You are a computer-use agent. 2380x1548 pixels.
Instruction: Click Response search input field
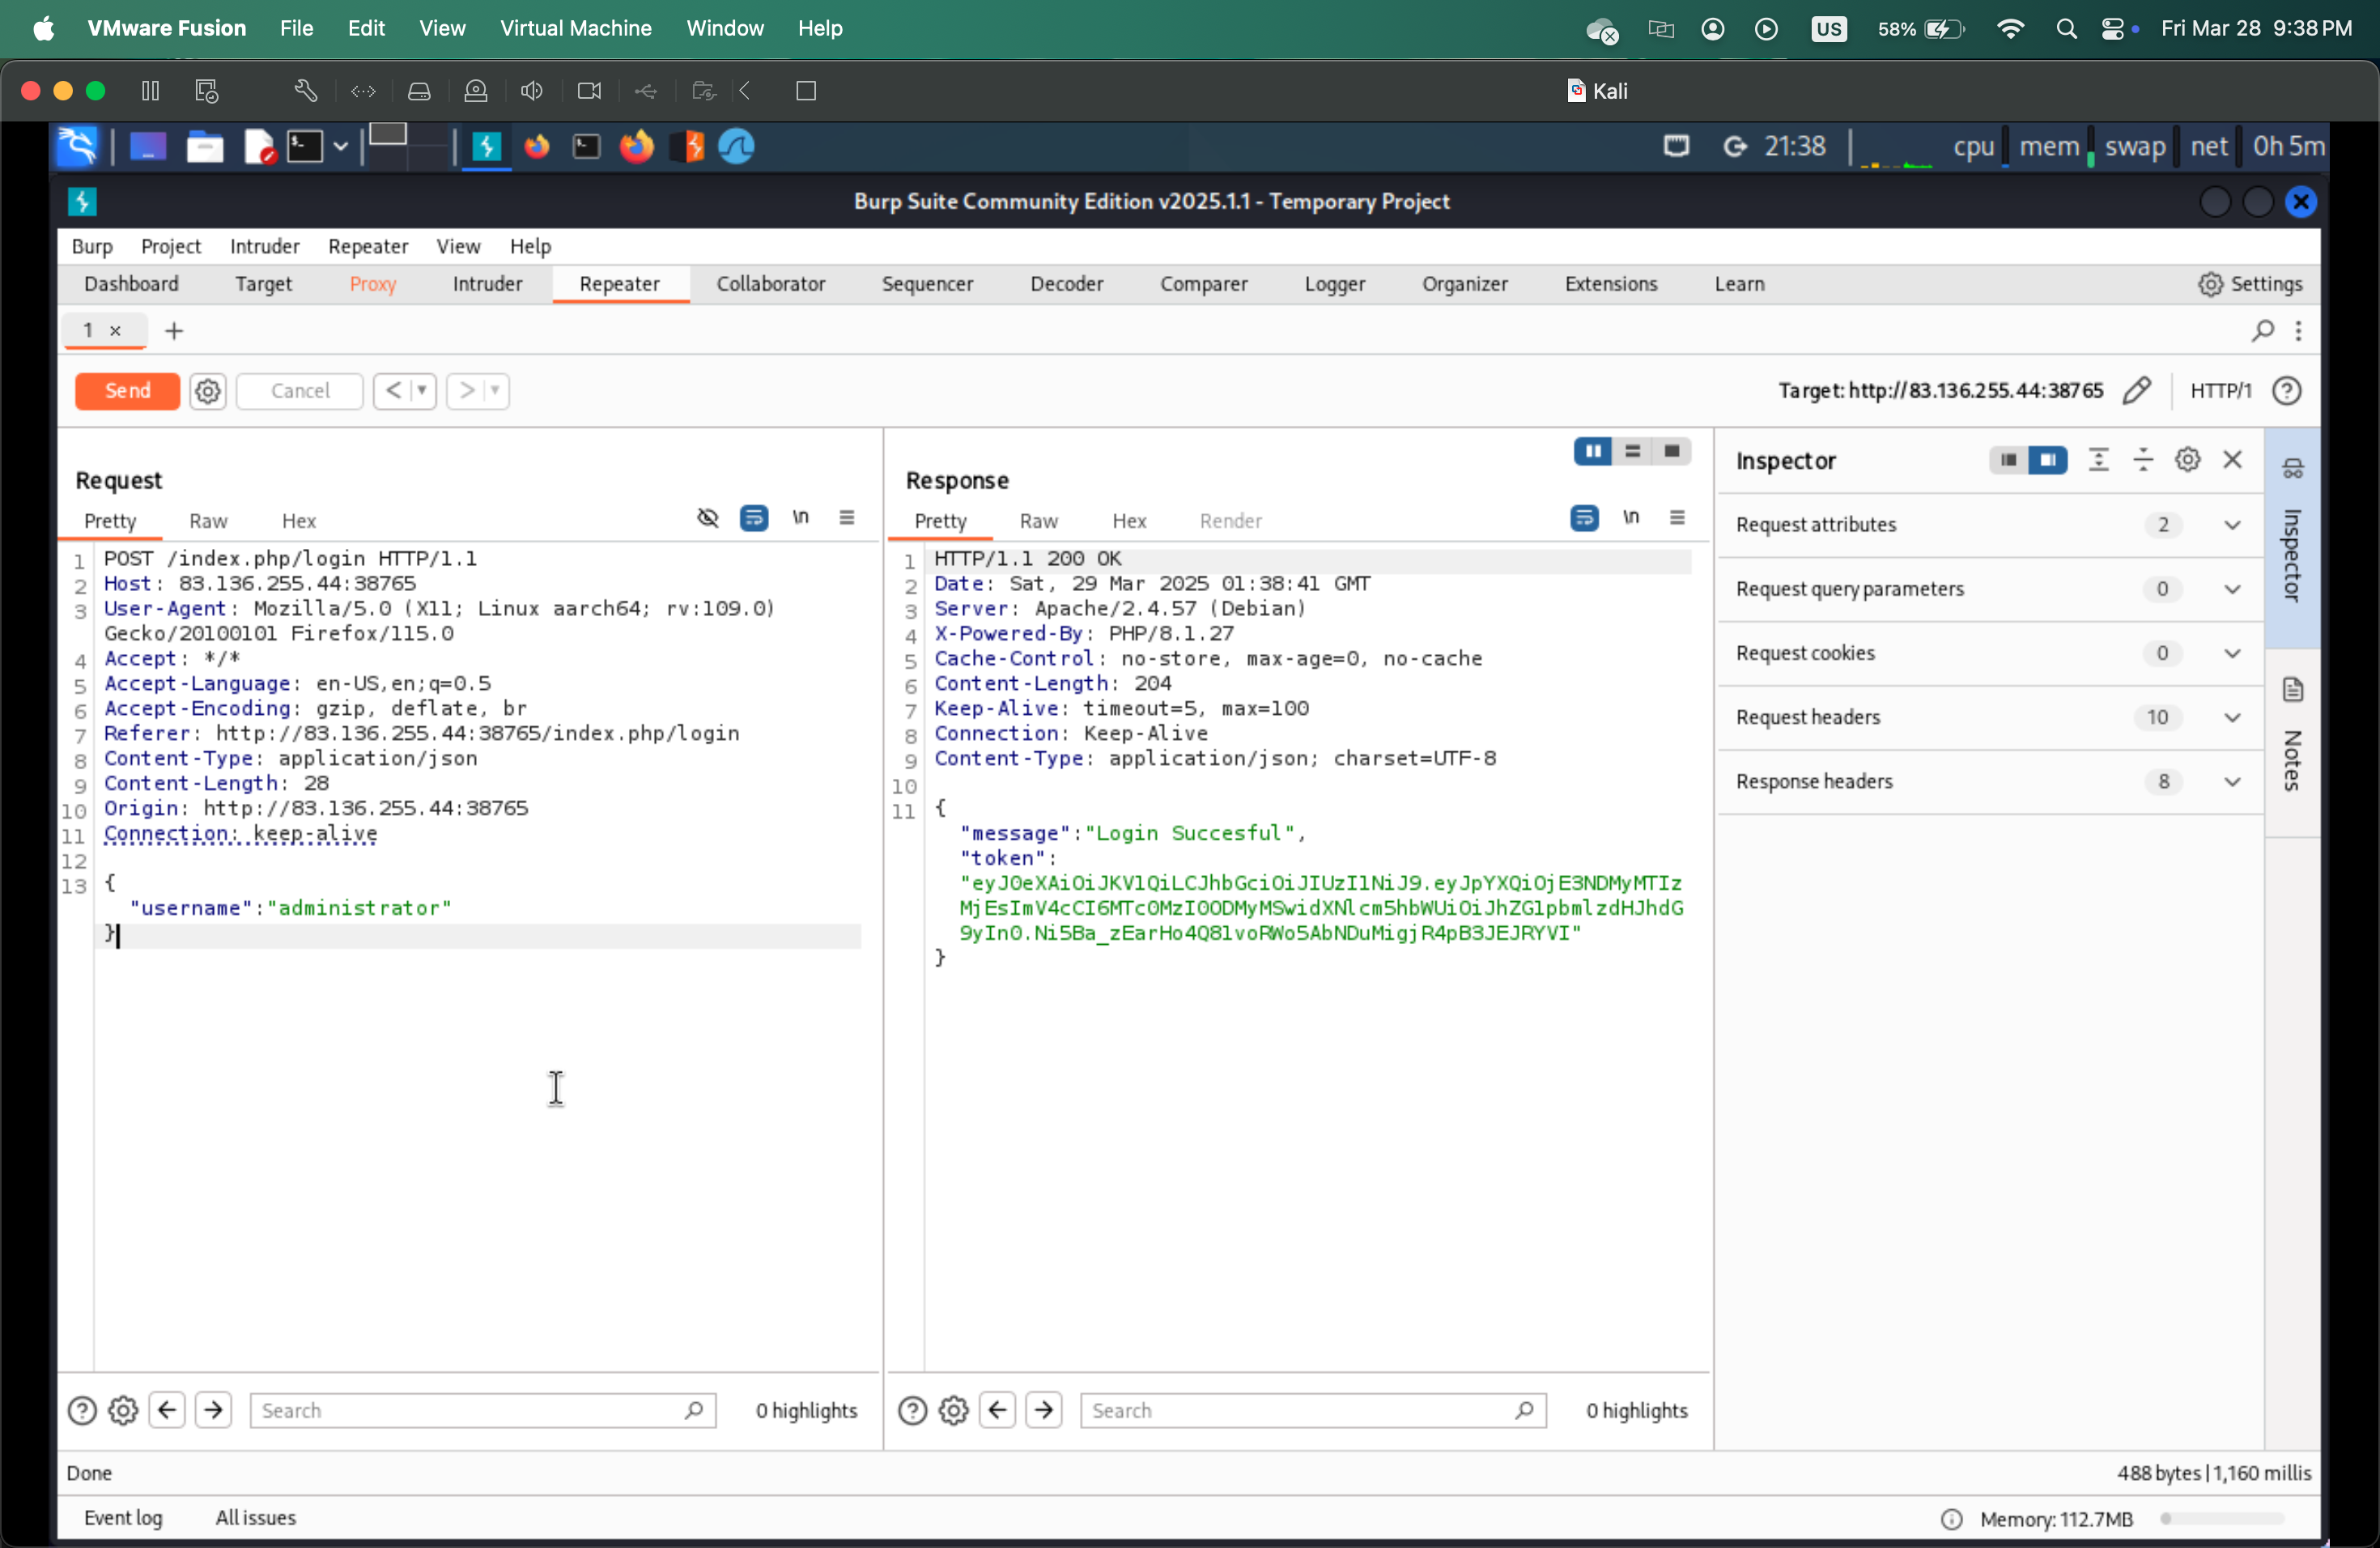click(1312, 1410)
